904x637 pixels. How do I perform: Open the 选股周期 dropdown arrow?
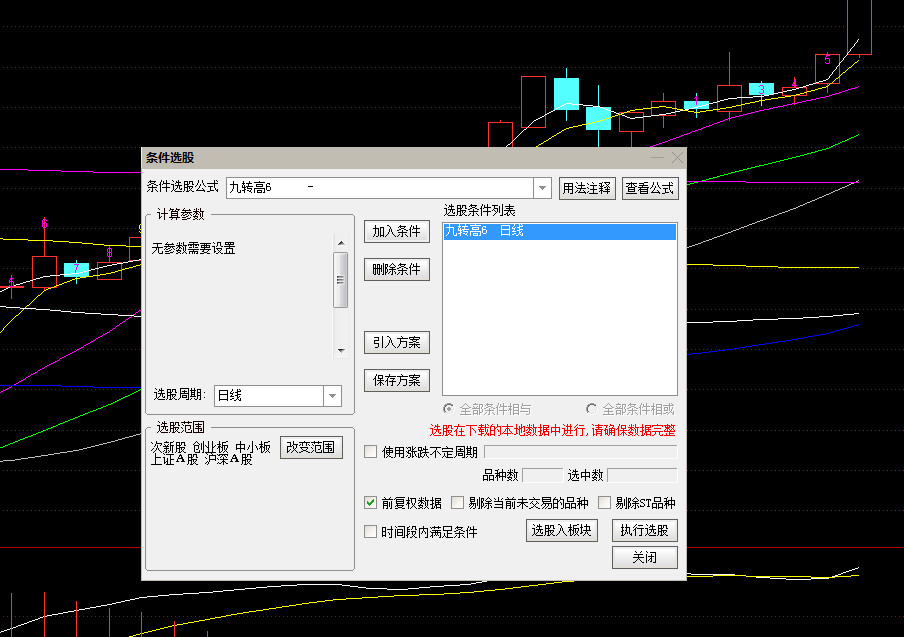click(x=333, y=396)
